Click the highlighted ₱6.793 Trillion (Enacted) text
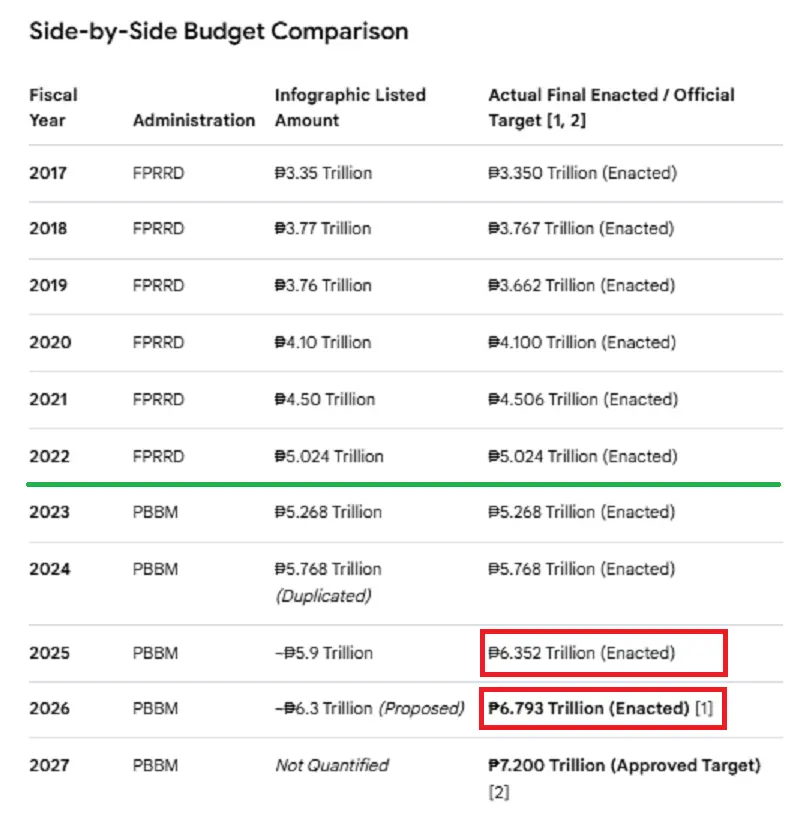798x831 pixels. 588,708
